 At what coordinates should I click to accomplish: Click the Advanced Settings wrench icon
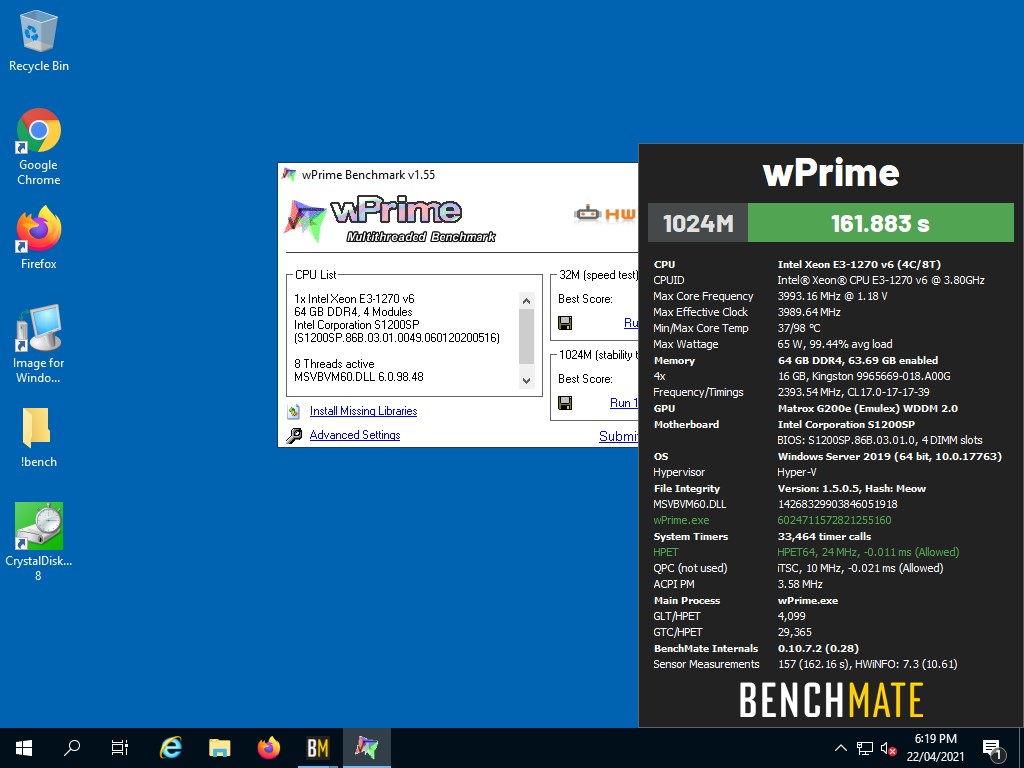tap(294, 435)
